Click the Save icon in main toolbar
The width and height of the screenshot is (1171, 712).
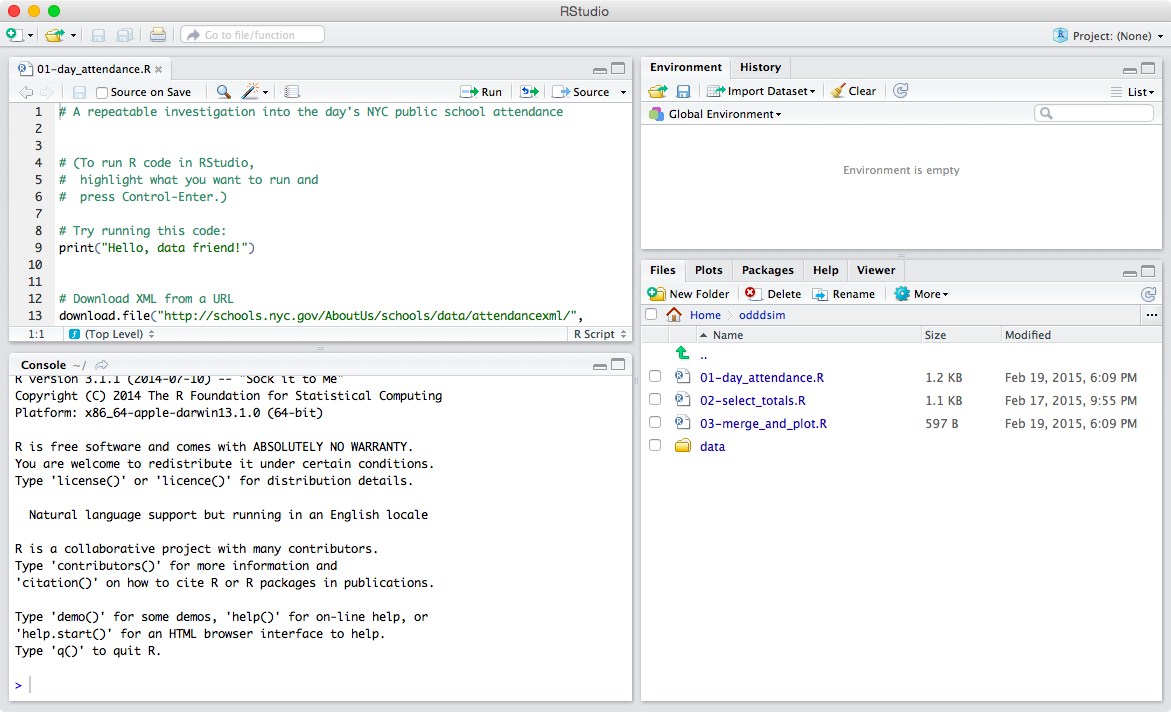click(98, 34)
